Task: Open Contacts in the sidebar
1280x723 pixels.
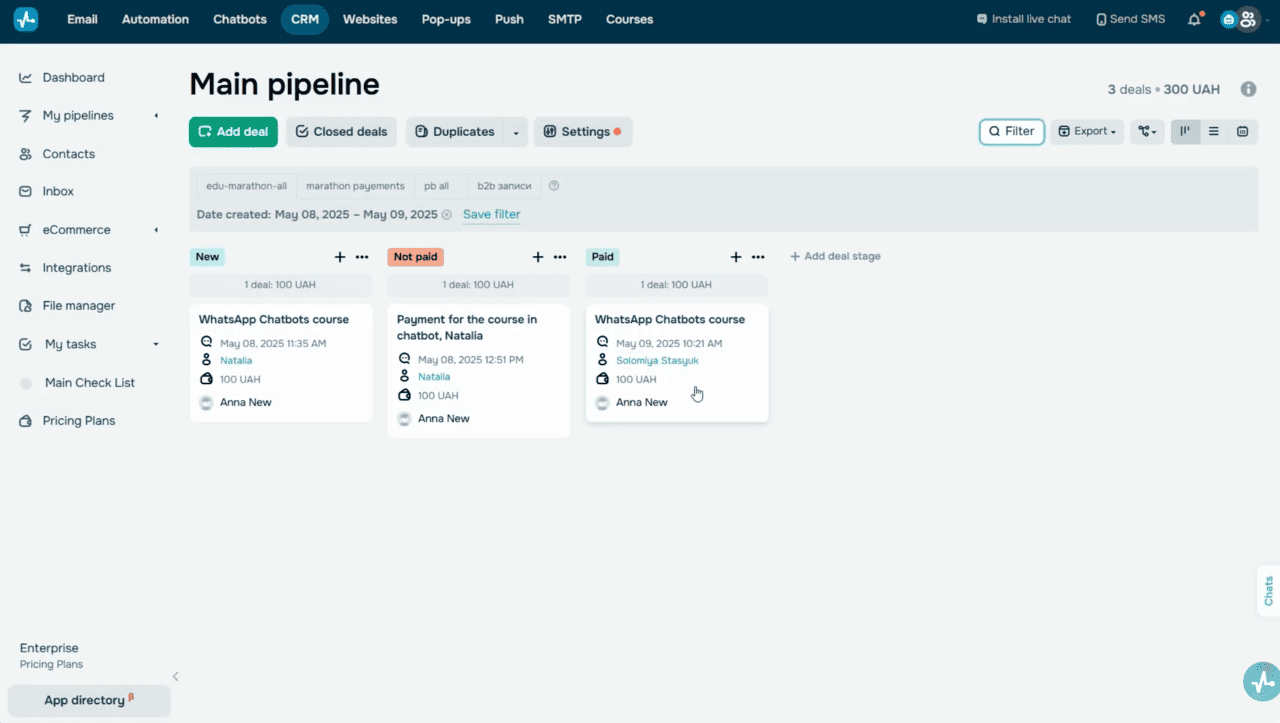Action: (x=68, y=154)
